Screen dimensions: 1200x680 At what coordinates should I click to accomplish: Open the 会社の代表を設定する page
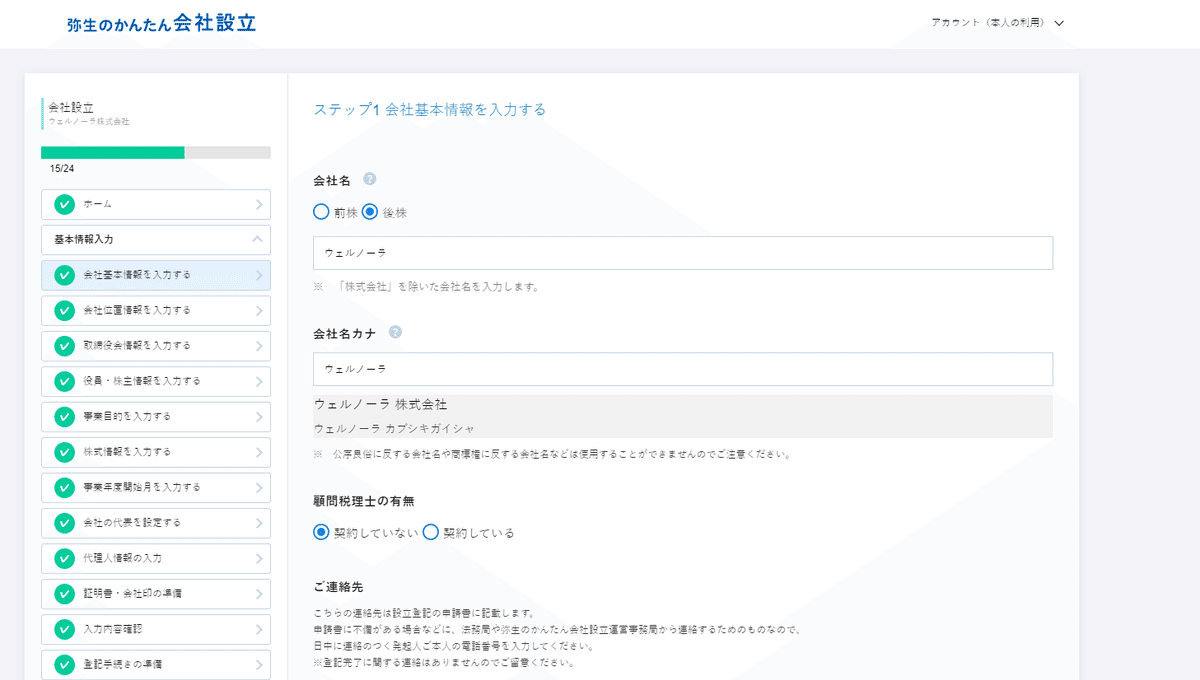click(155, 522)
